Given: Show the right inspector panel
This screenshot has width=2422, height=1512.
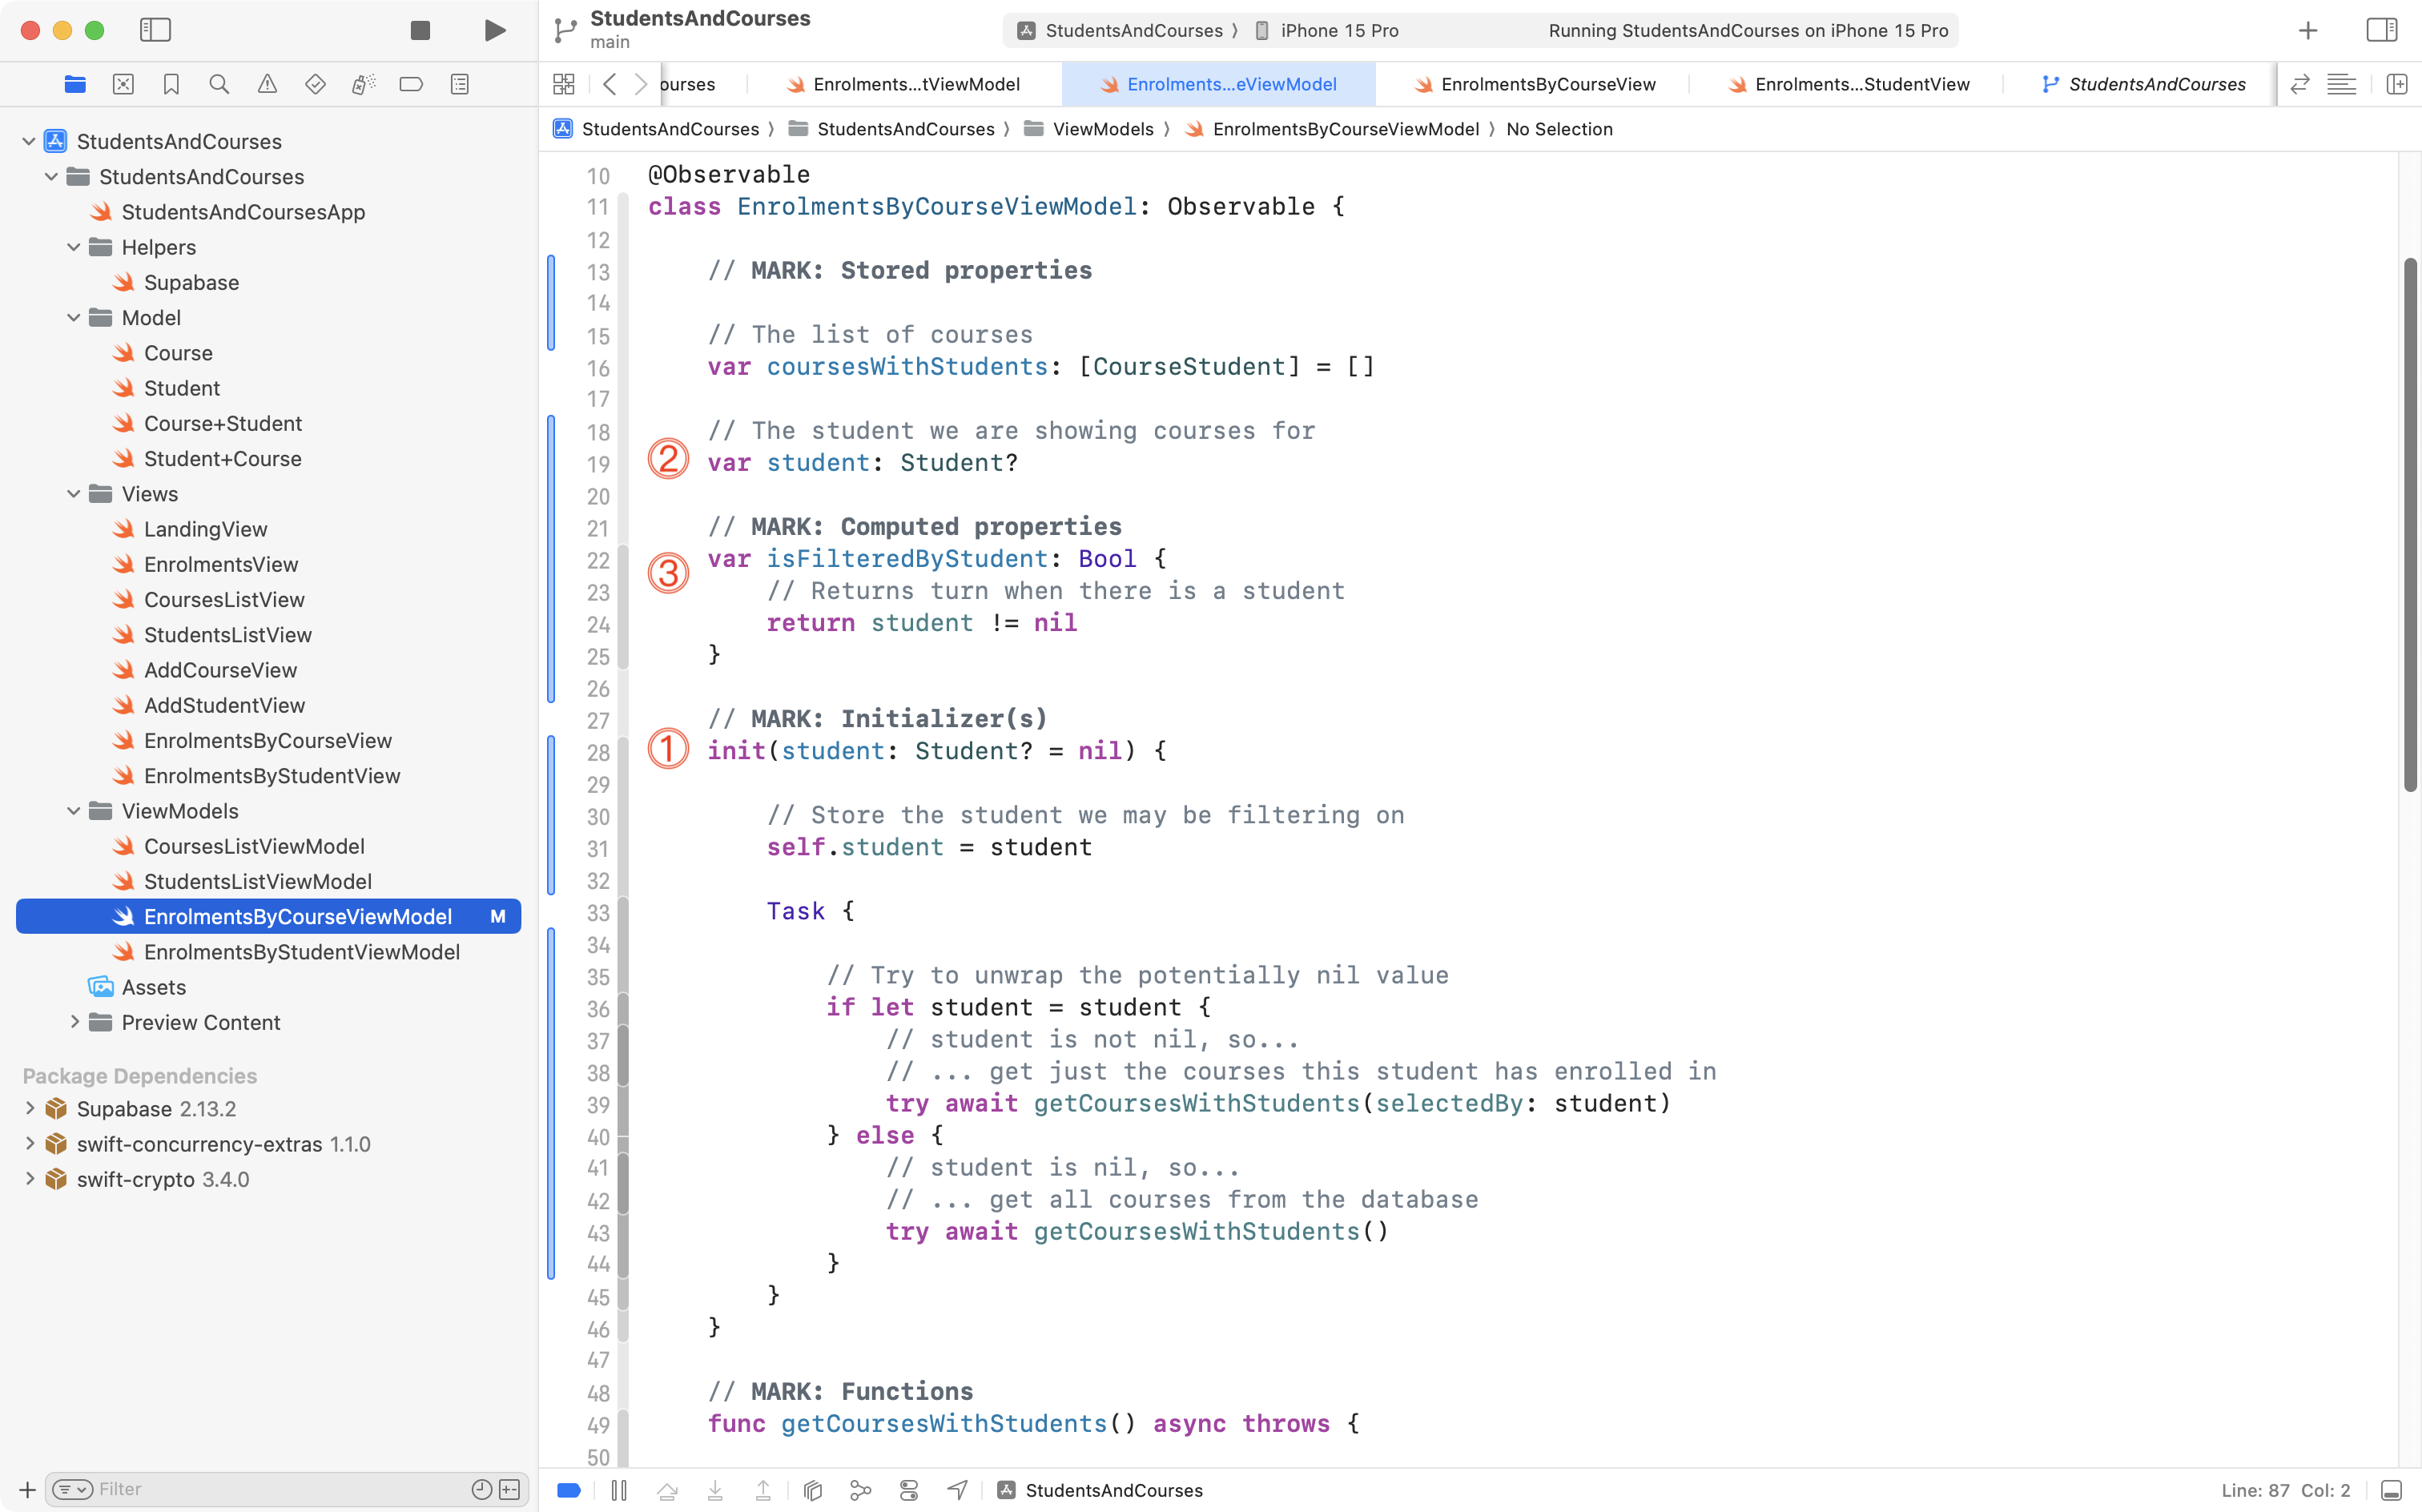Looking at the screenshot, I should (2383, 30).
